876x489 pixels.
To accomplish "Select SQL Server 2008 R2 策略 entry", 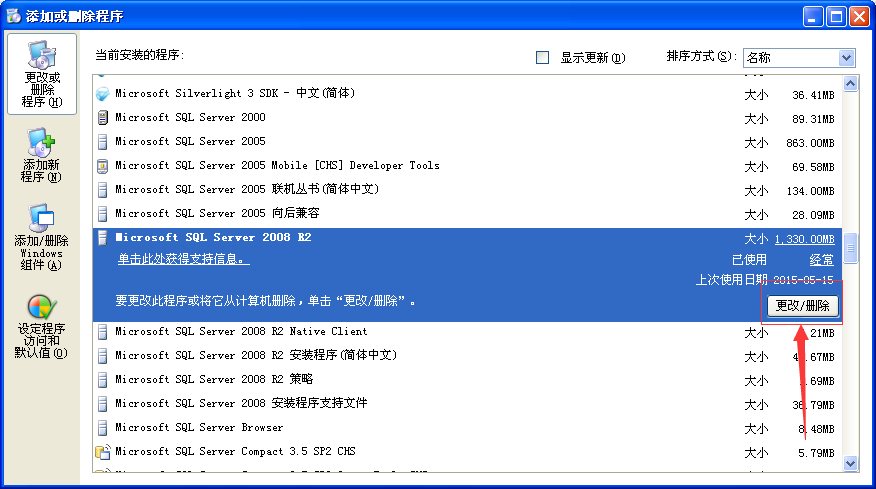I will tap(214, 379).
